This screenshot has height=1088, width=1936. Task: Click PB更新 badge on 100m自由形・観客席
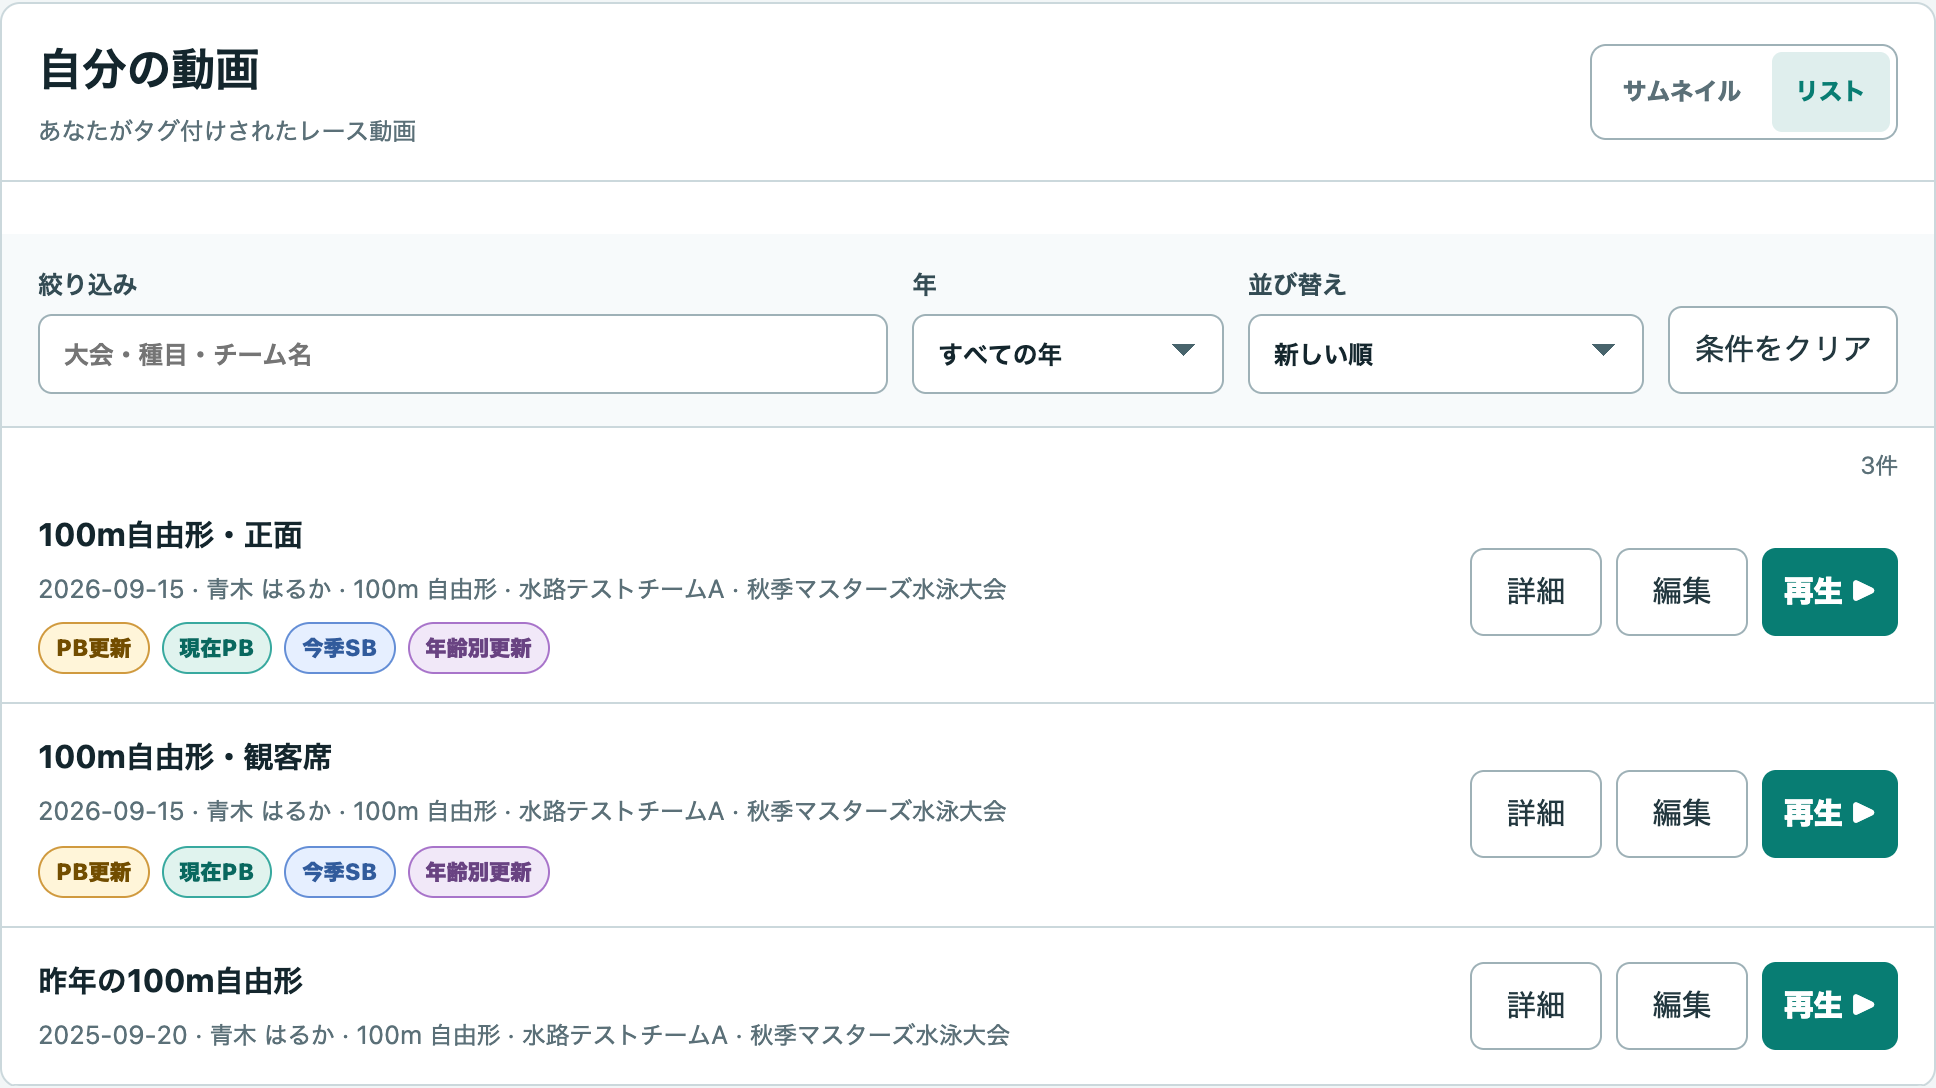tap(94, 872)
